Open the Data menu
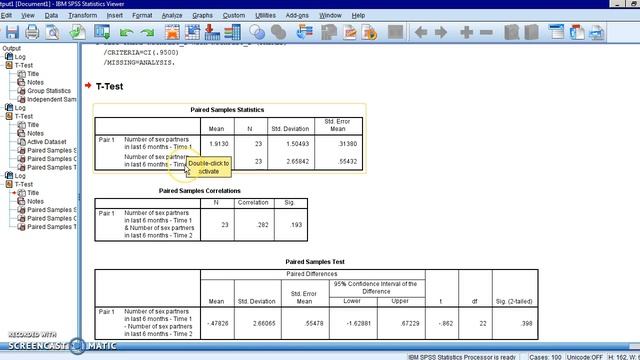 (x=51, y=16)
